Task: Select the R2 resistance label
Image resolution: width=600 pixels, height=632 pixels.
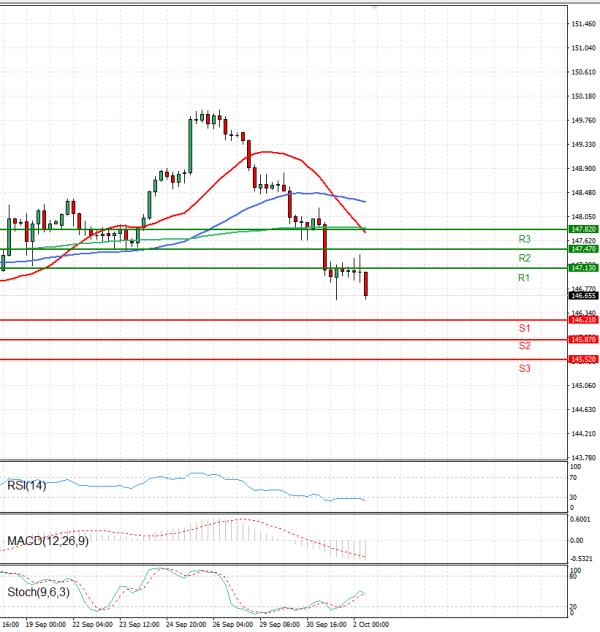Action: coord(523,258)
